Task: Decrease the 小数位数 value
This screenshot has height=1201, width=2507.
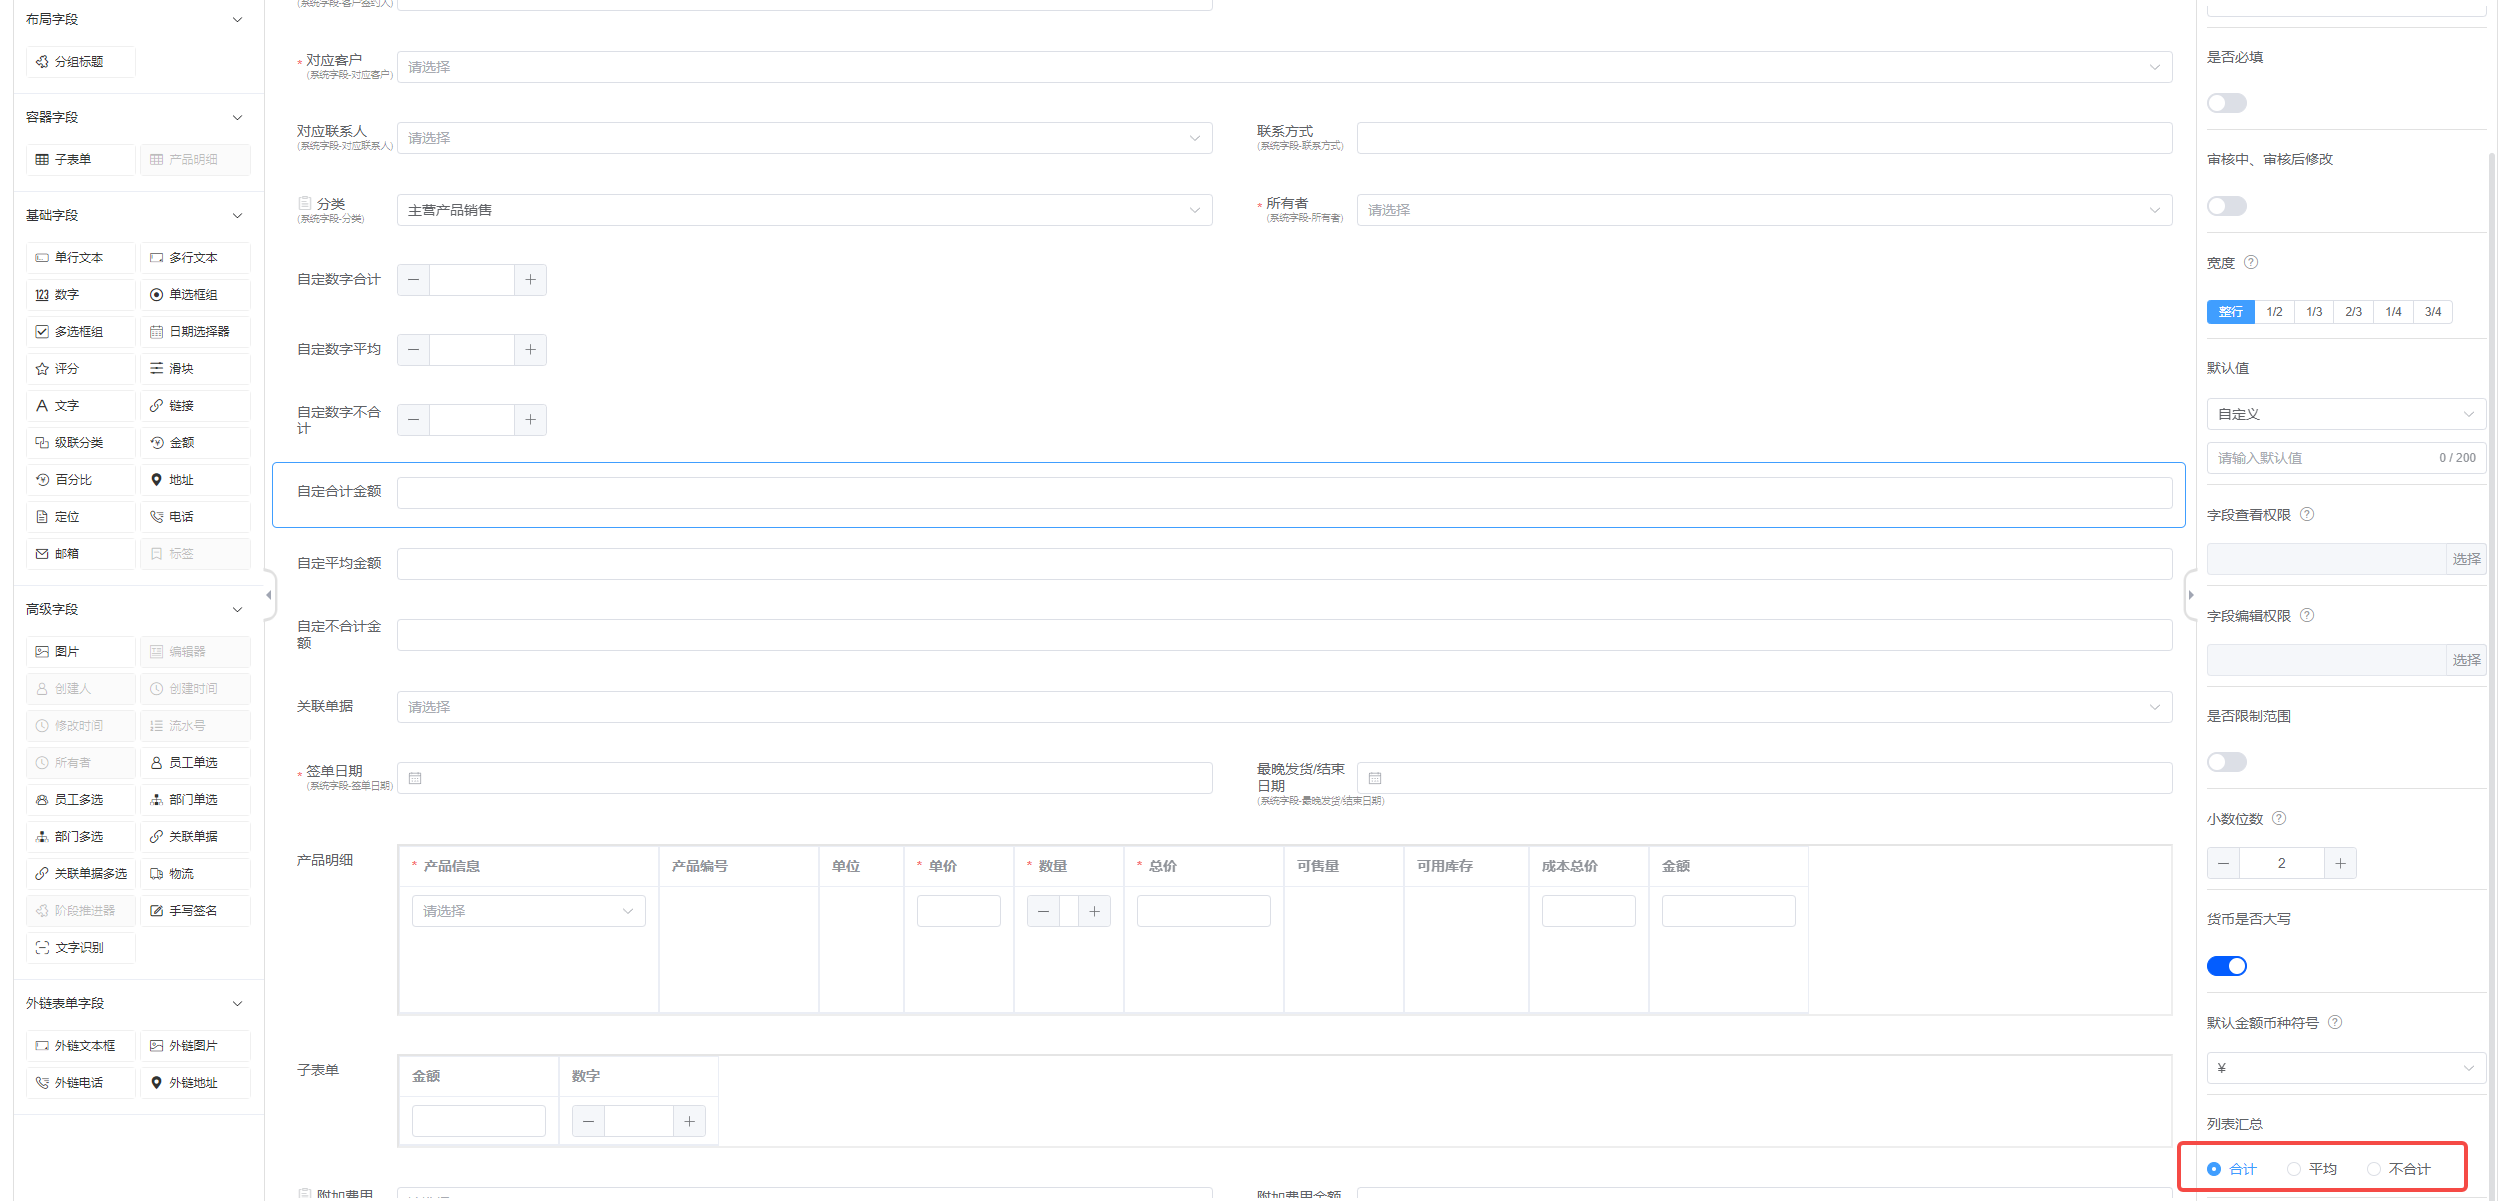Action: pos(2223,863)
